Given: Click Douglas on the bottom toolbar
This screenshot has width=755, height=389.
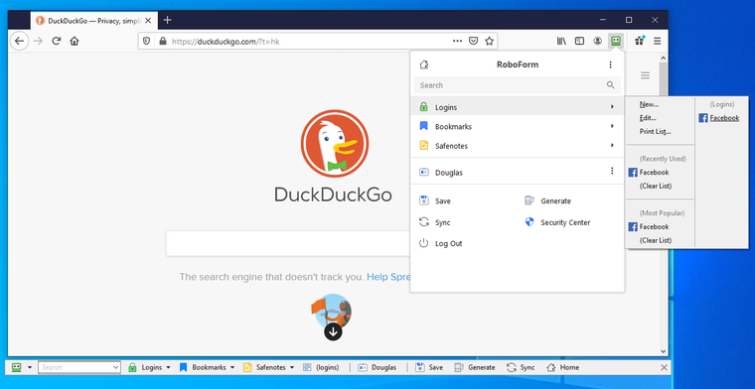Looking at the screenshot, I should pyautogui.click(x=378, y=367).
